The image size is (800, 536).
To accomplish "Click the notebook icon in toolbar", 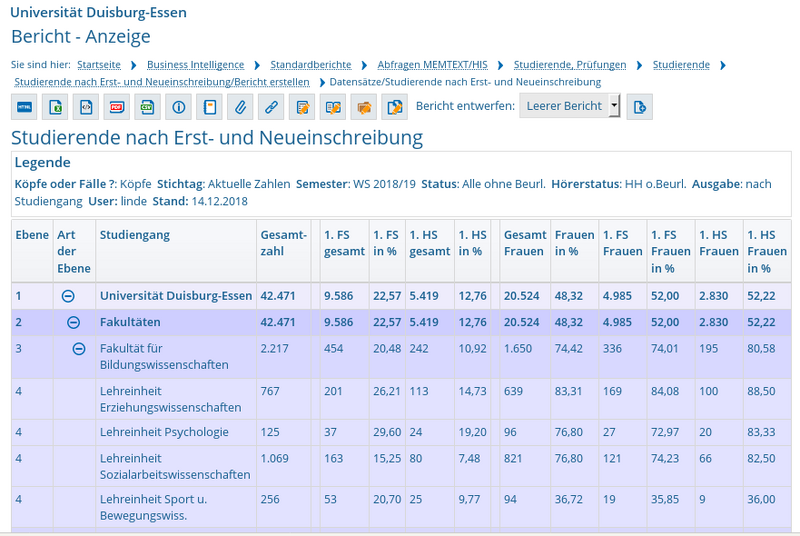I will [209, 107].
